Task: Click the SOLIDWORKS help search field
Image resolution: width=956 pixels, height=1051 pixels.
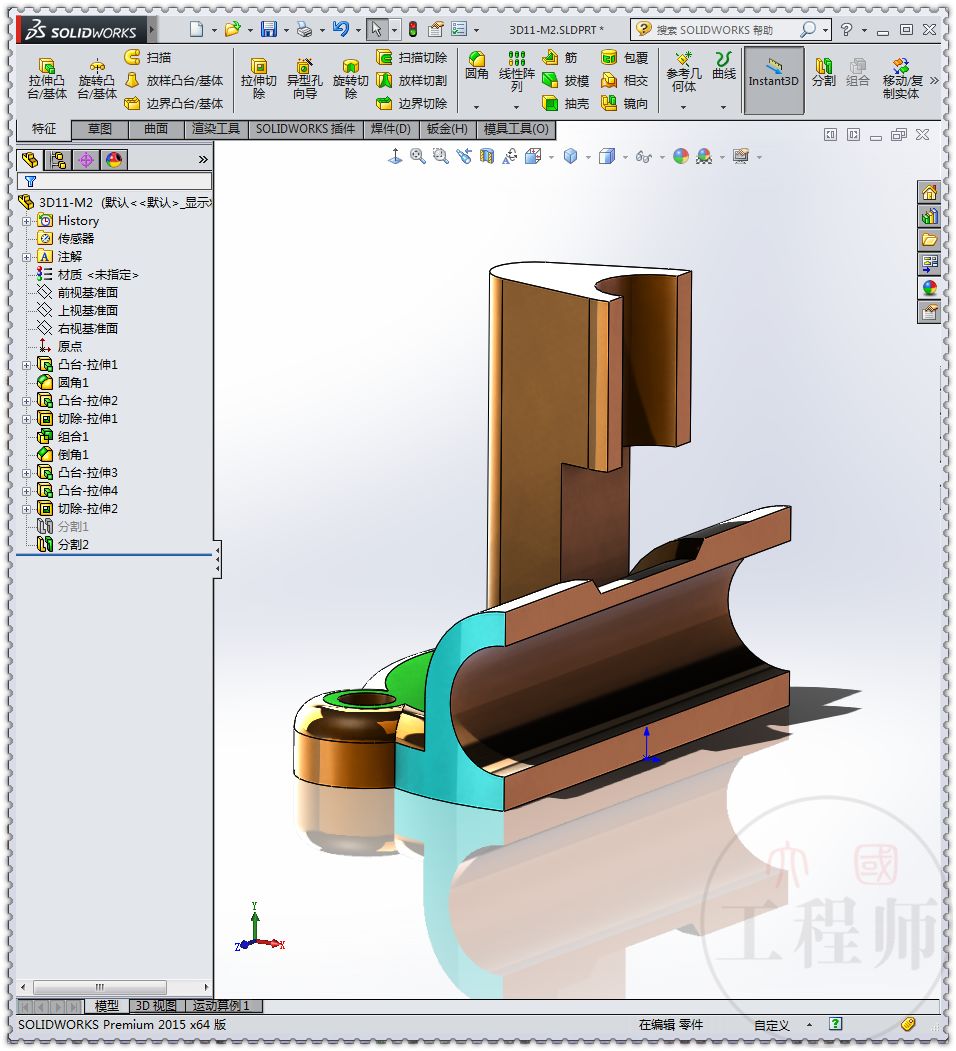Action: tap(728, 29)
